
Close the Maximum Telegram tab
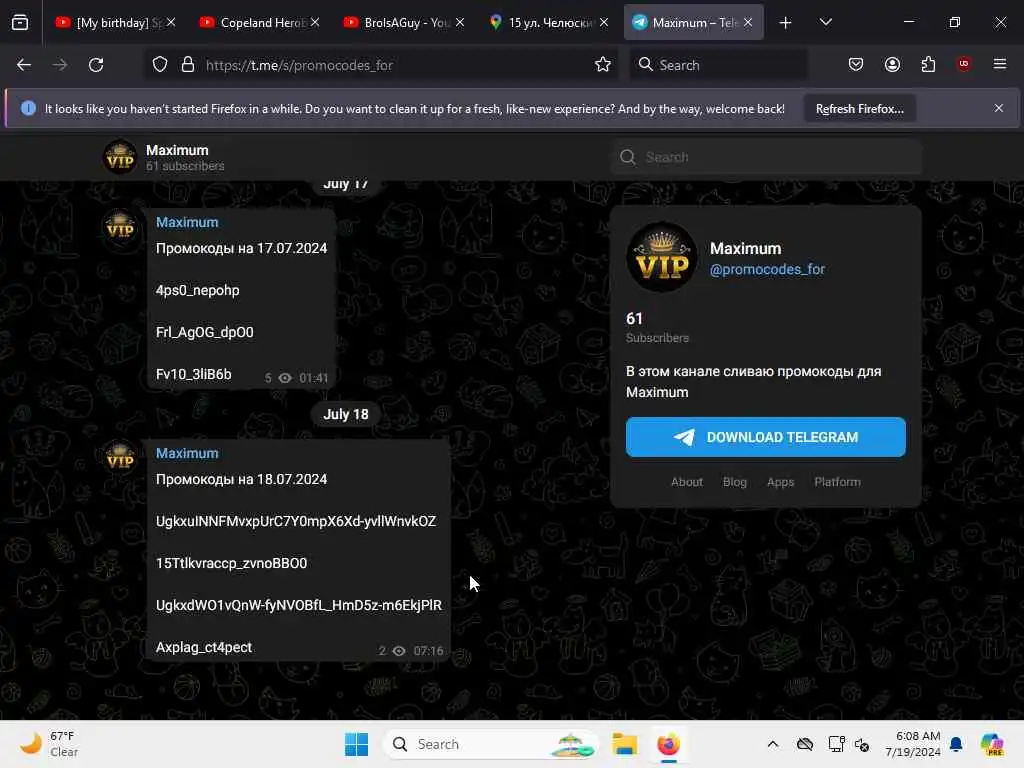point(748,22)
